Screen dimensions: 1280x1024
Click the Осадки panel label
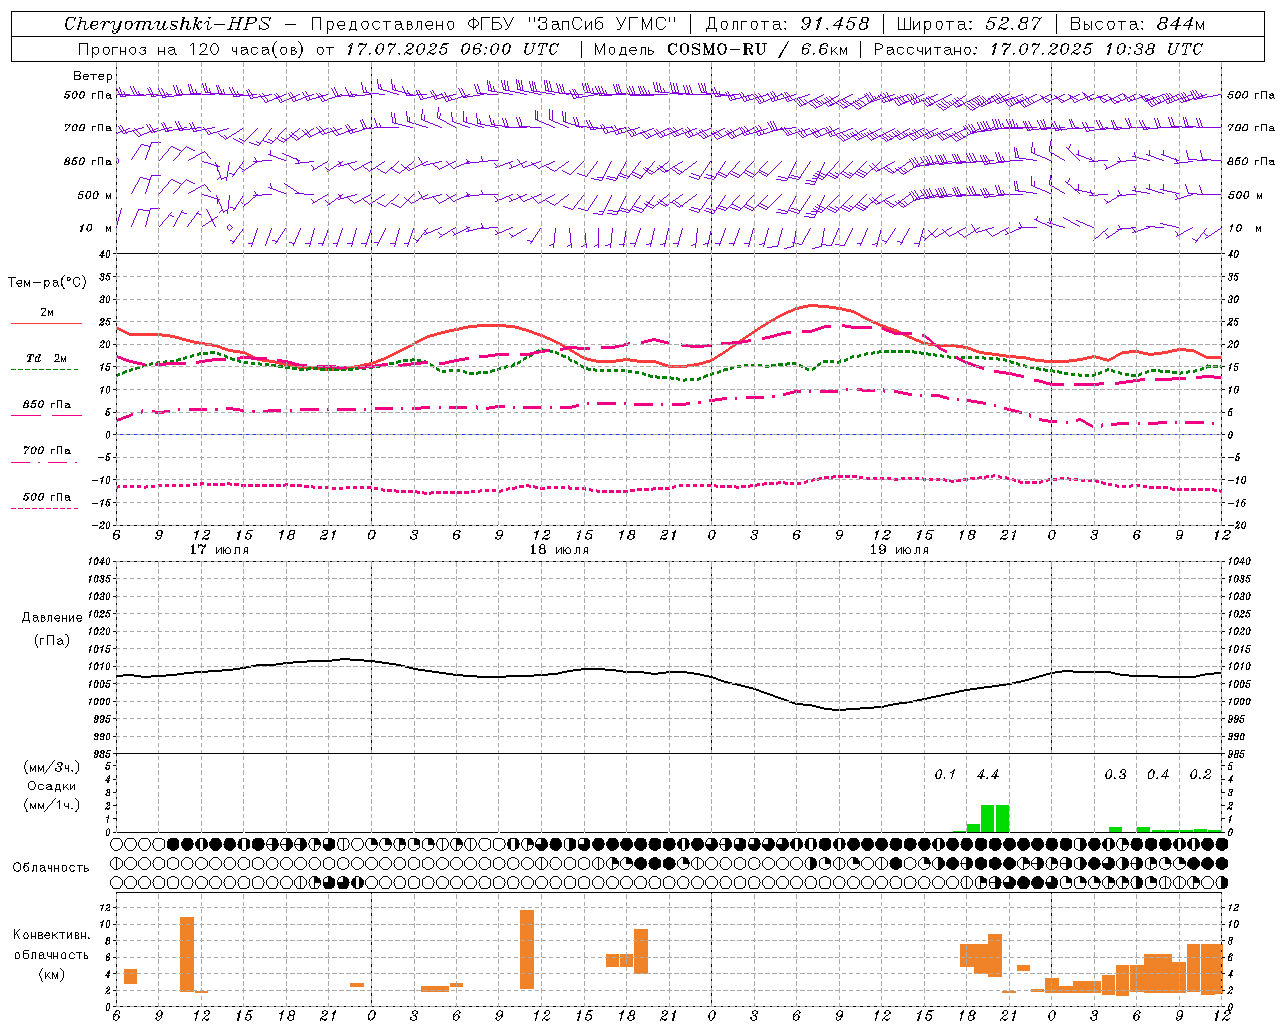[x=51, y=786]
